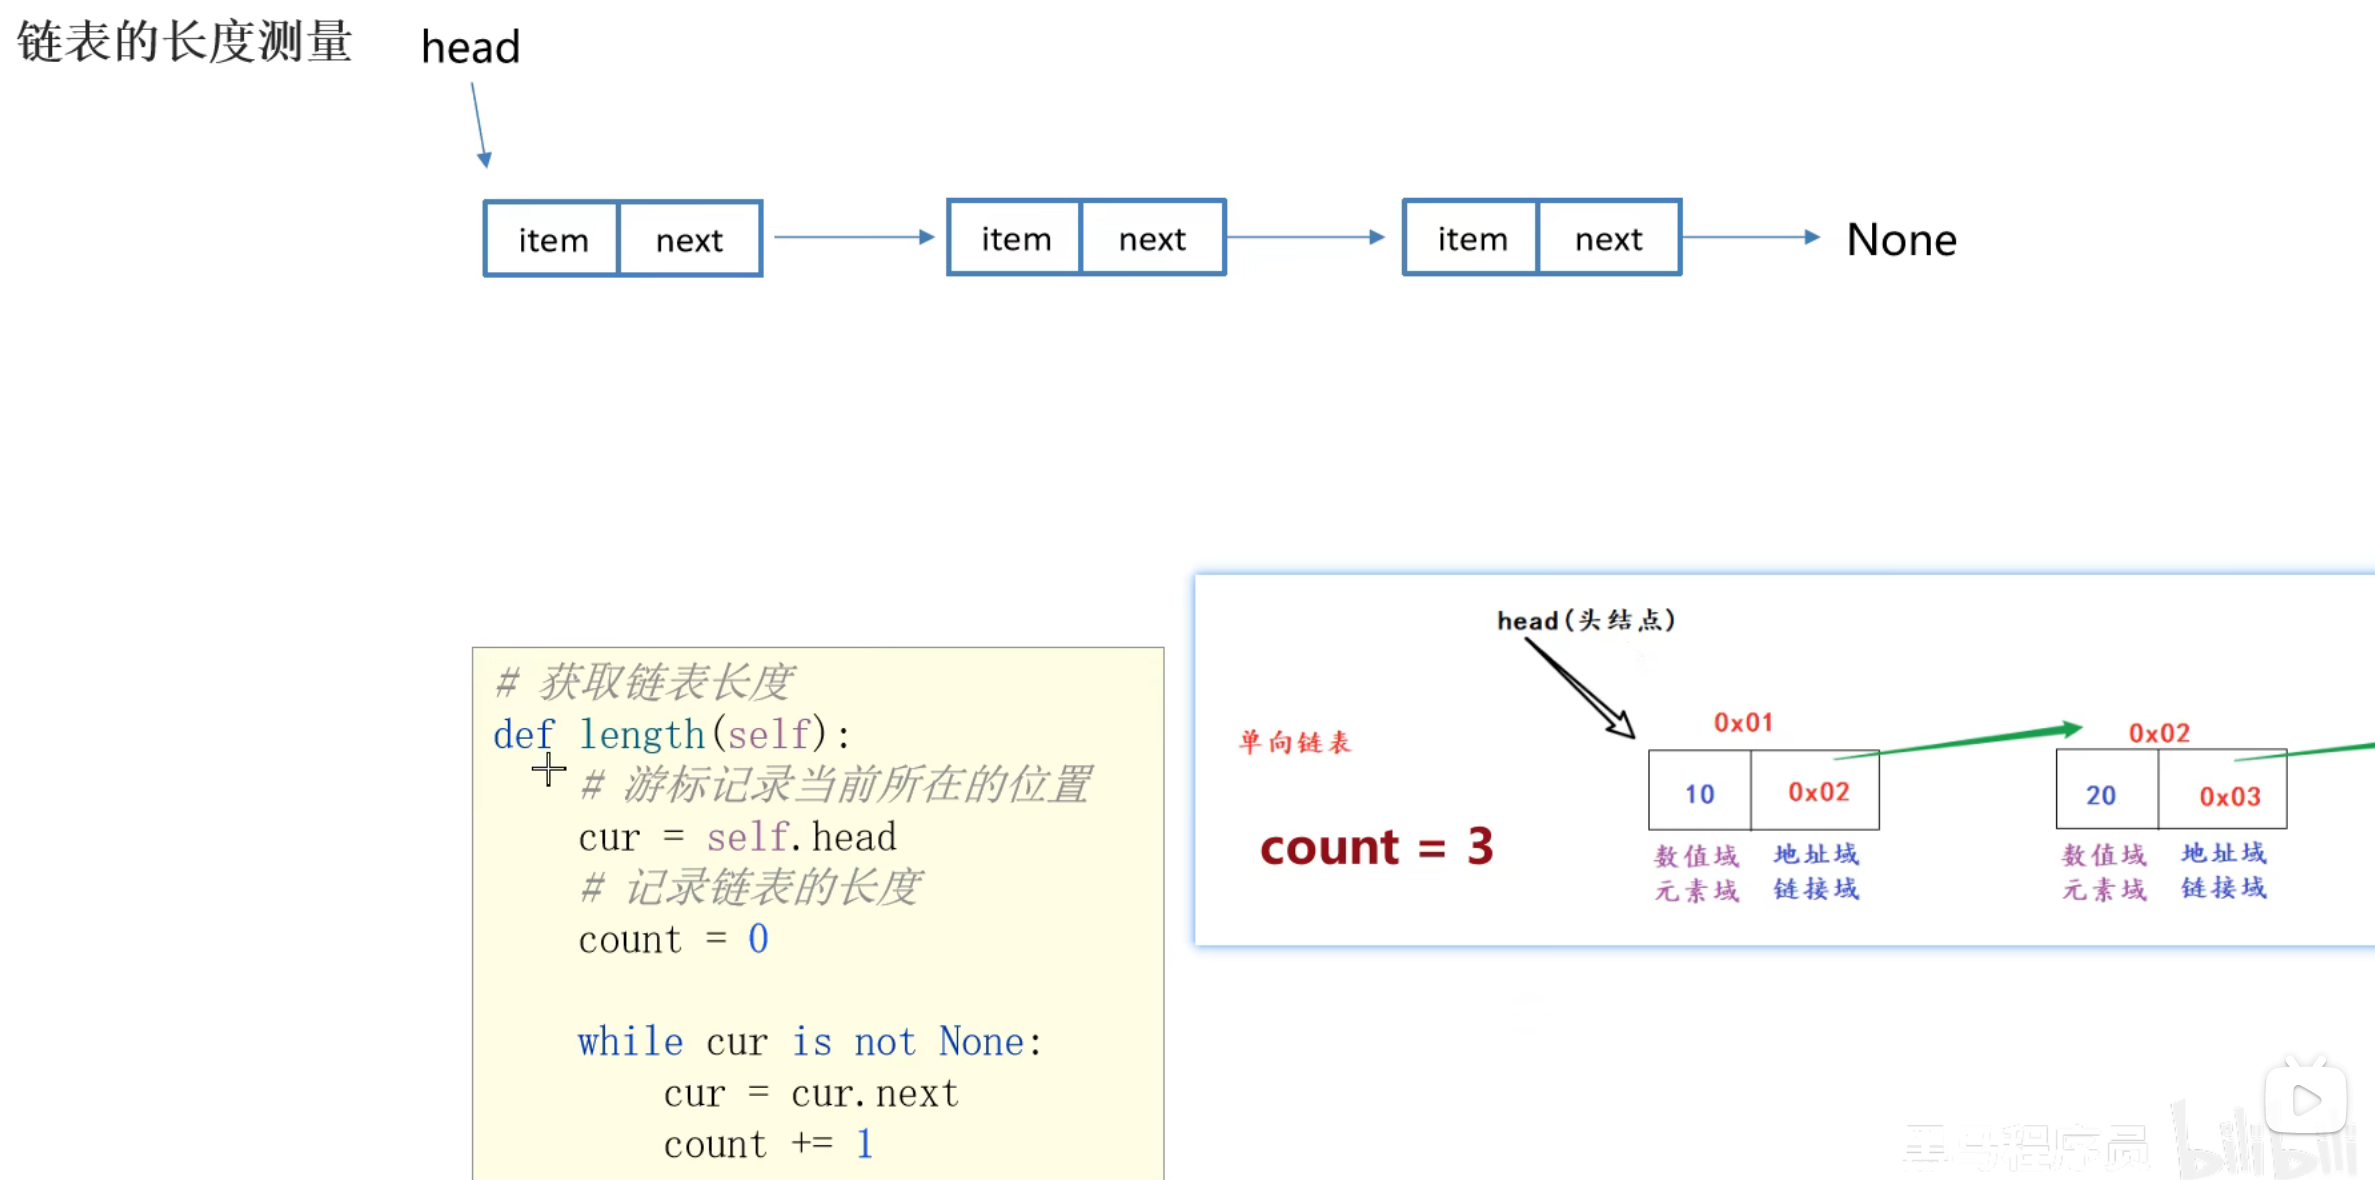Click the first node's next box
This screenshot has width=2375, height=1180.
coord(689,240)
